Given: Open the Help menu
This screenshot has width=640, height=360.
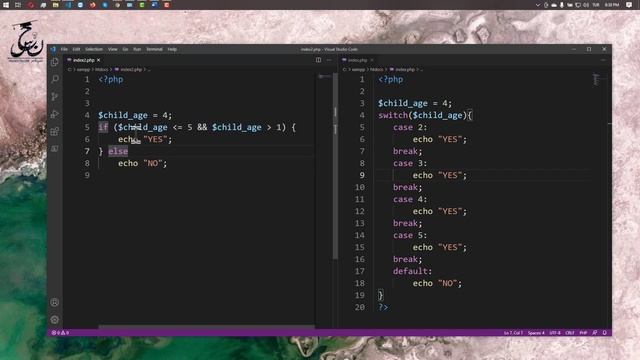Looking at the screenshot, I should (172, 49).
